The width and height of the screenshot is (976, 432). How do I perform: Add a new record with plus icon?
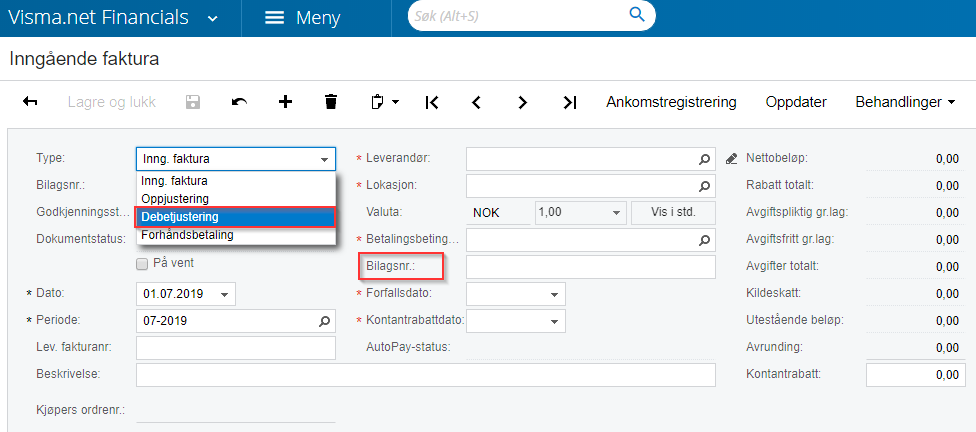(285, 102)
